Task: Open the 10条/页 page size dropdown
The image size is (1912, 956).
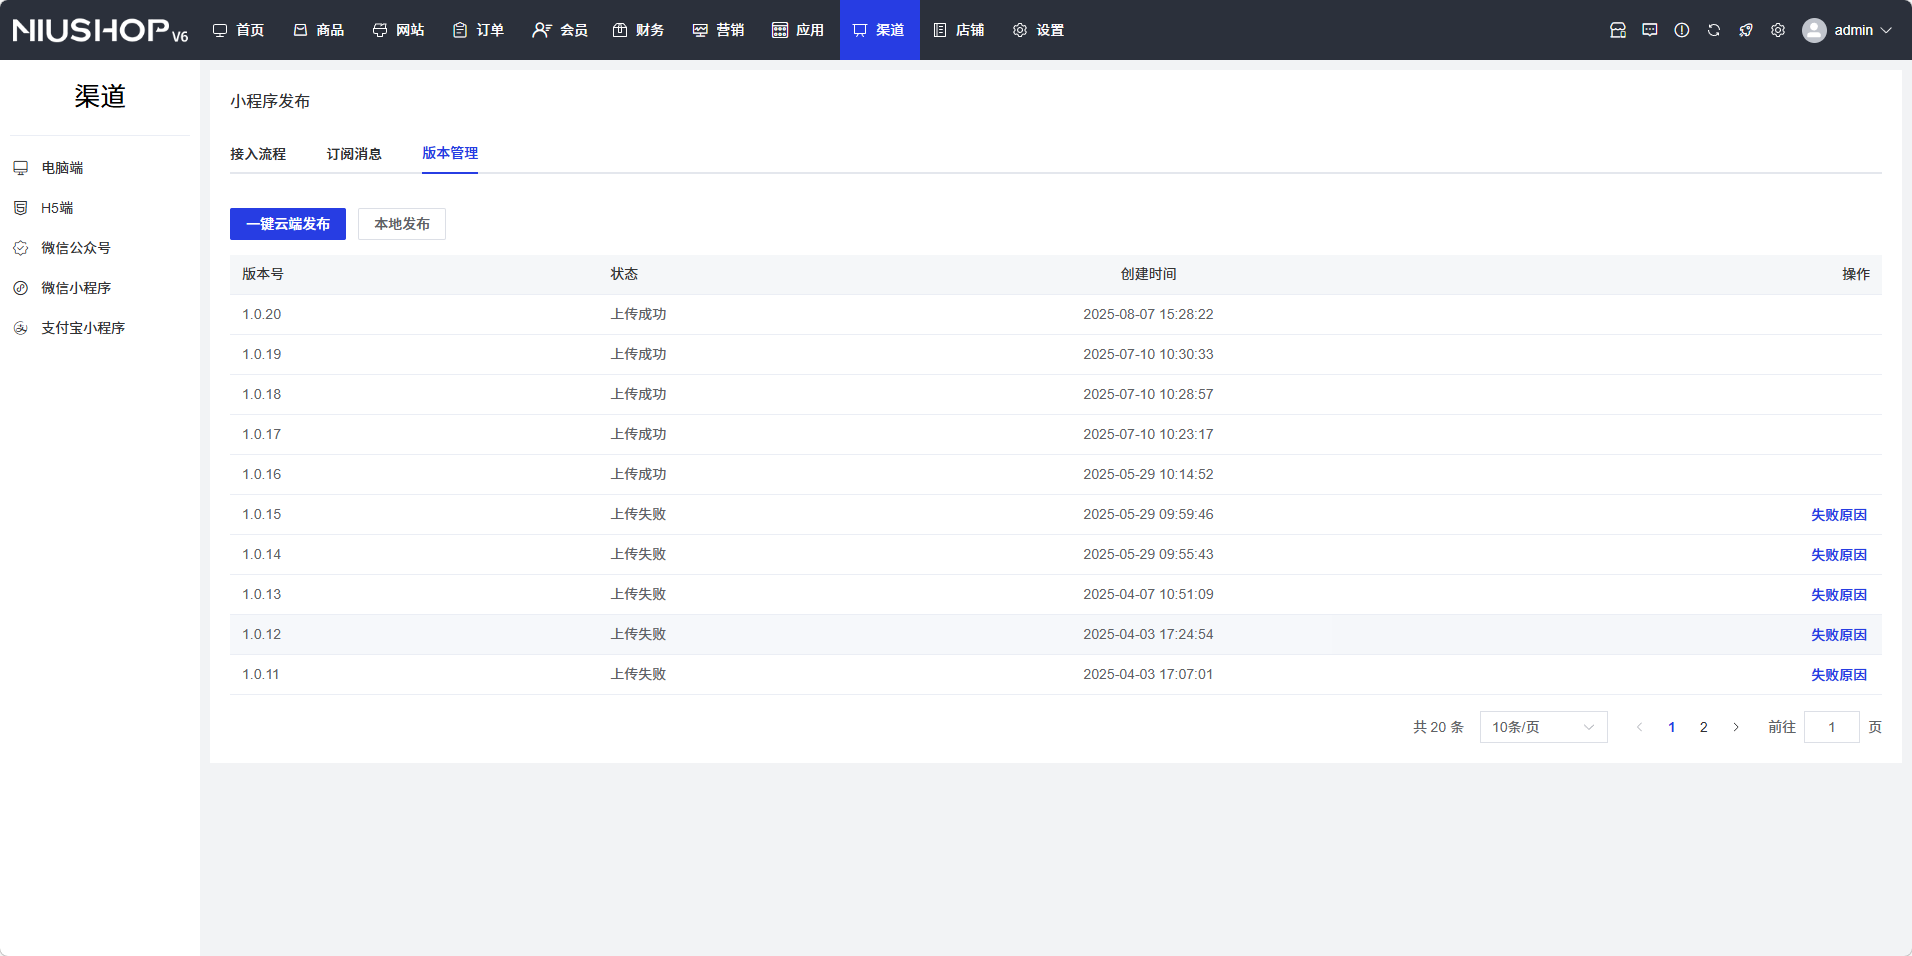Action: (1543, 727)
